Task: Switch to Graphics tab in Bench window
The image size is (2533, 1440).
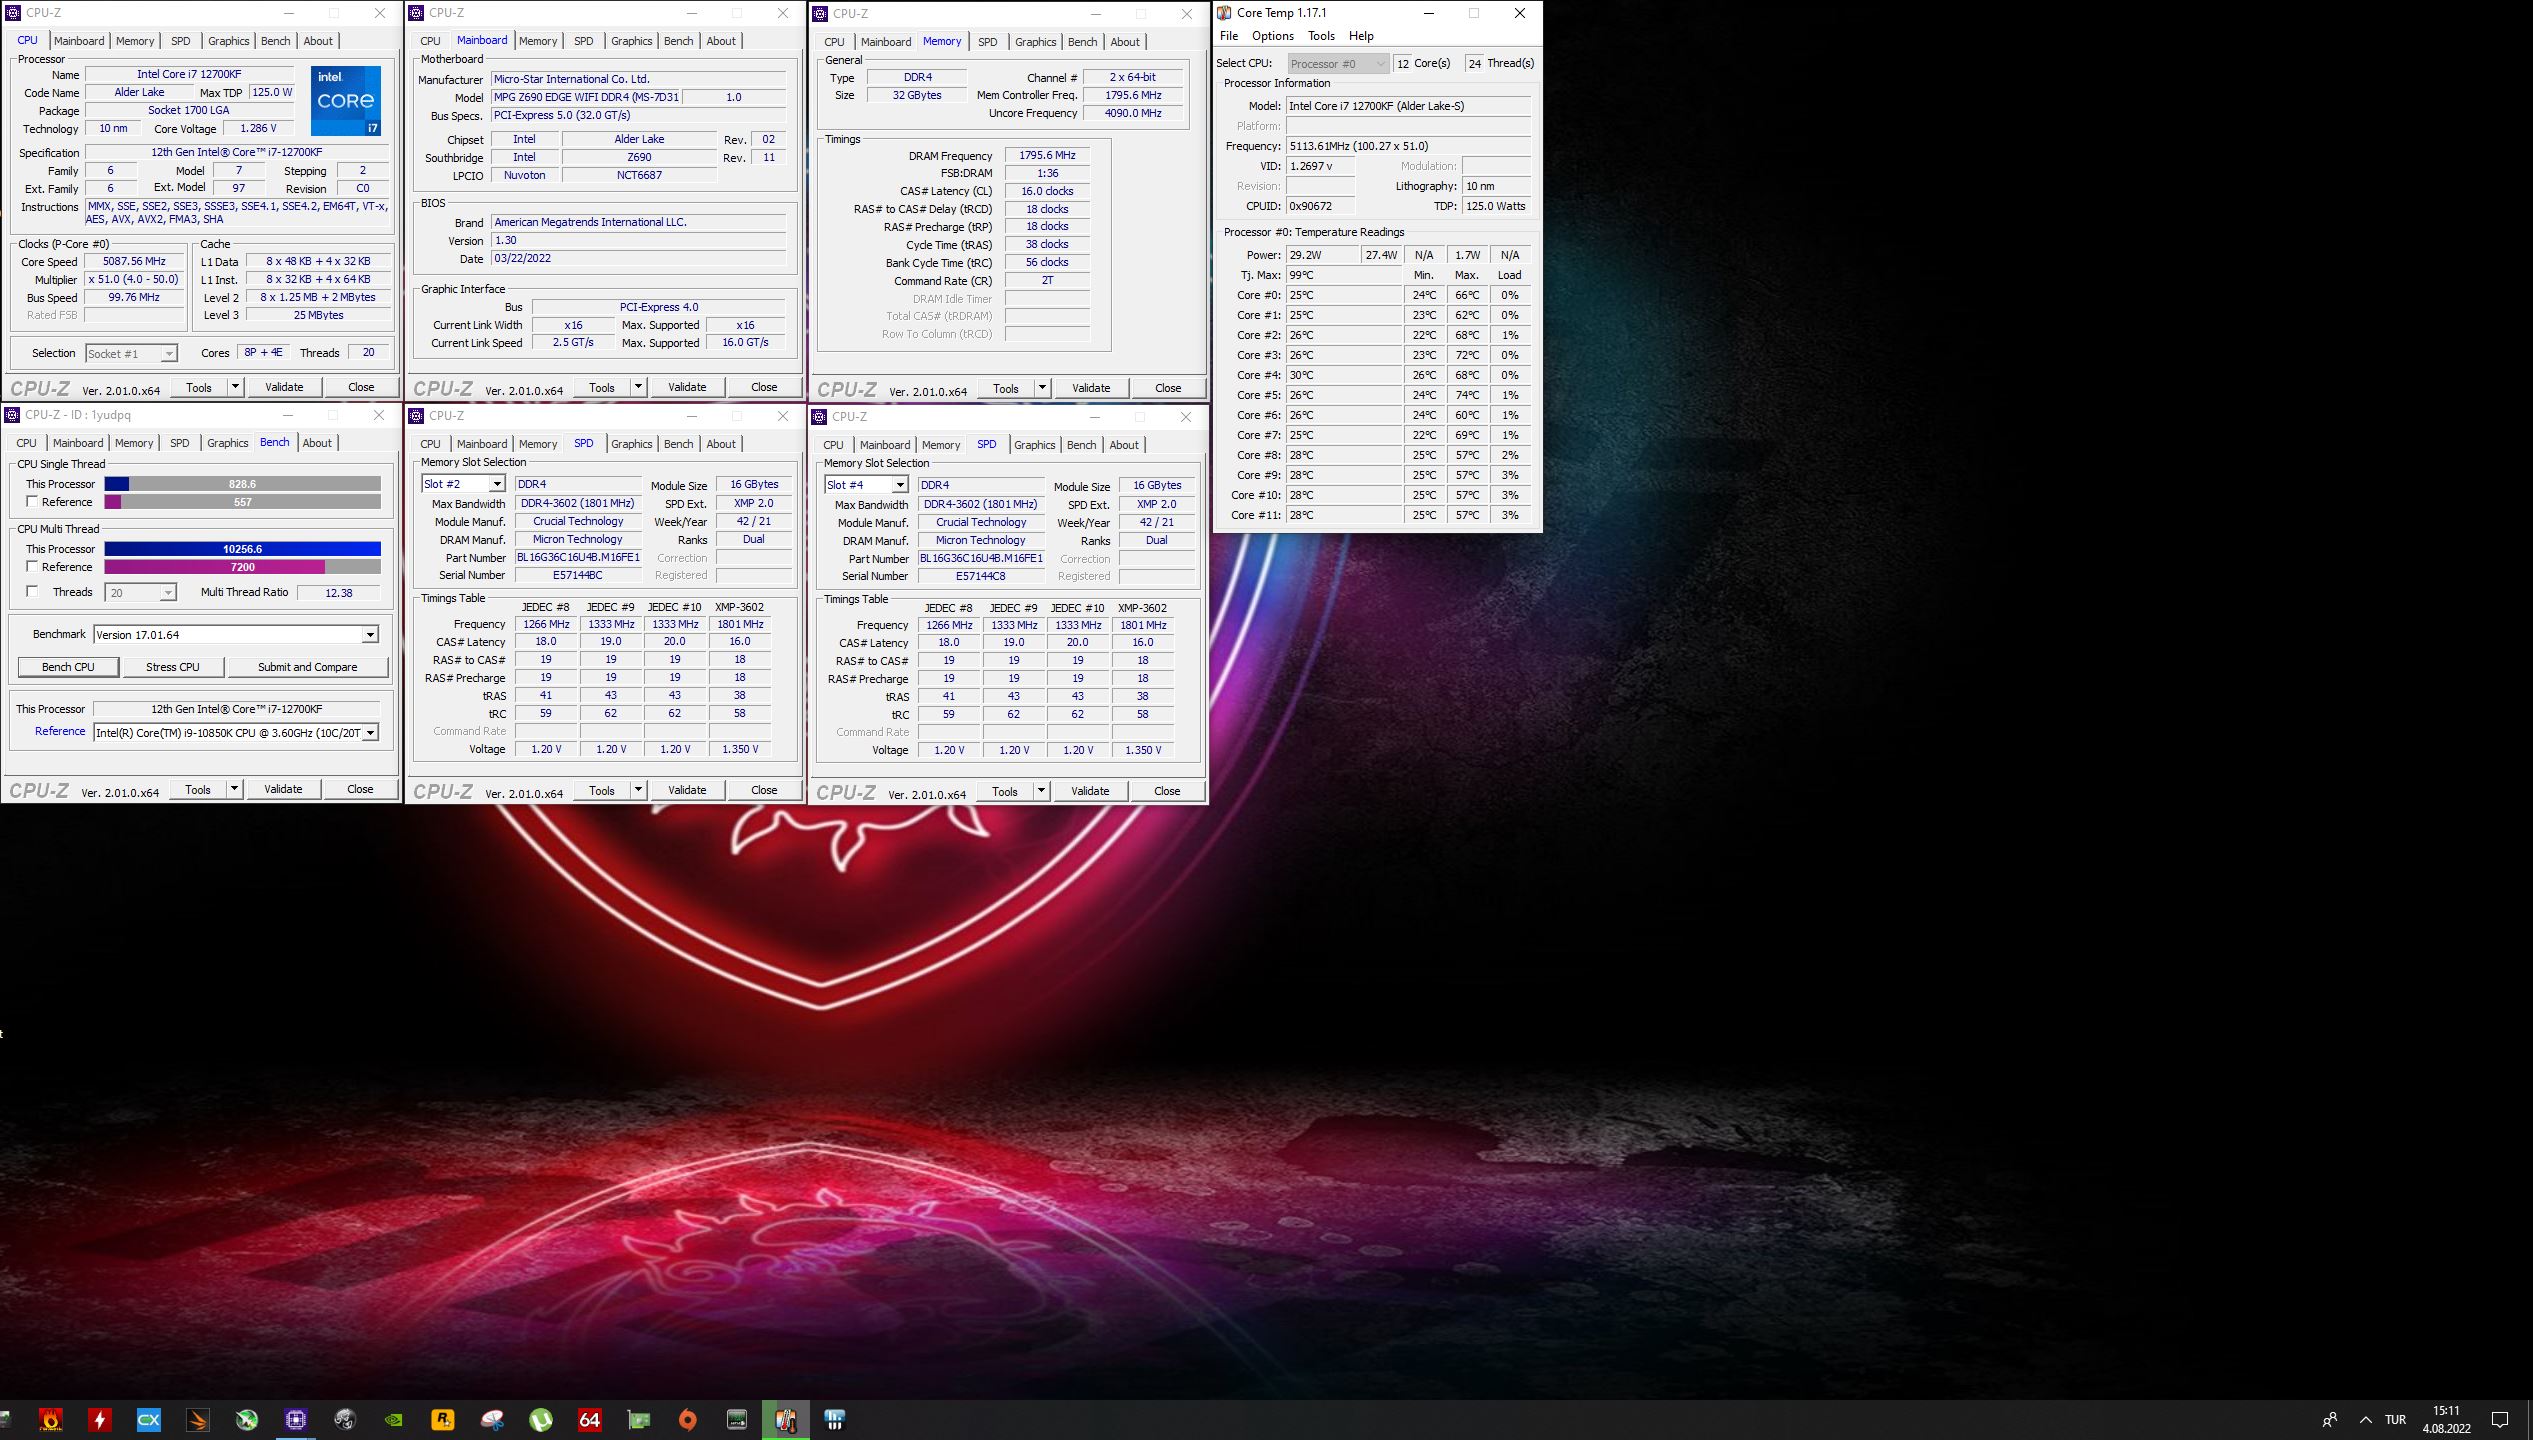Action: pyautogui.click(x=228, y=443)
